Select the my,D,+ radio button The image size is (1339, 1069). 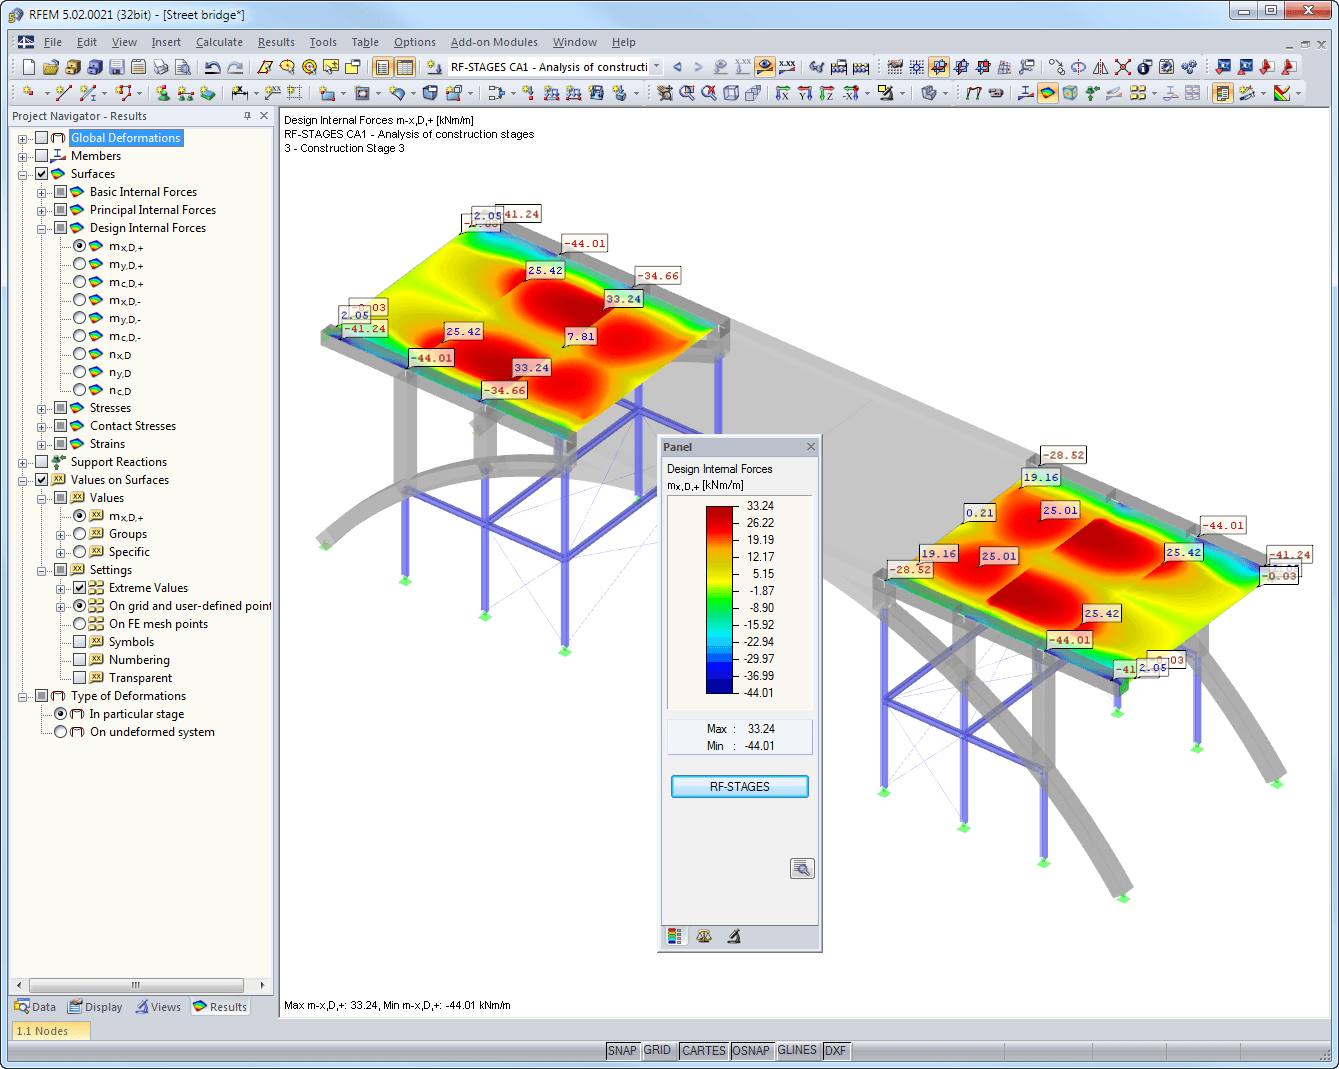tap(80, 264)
